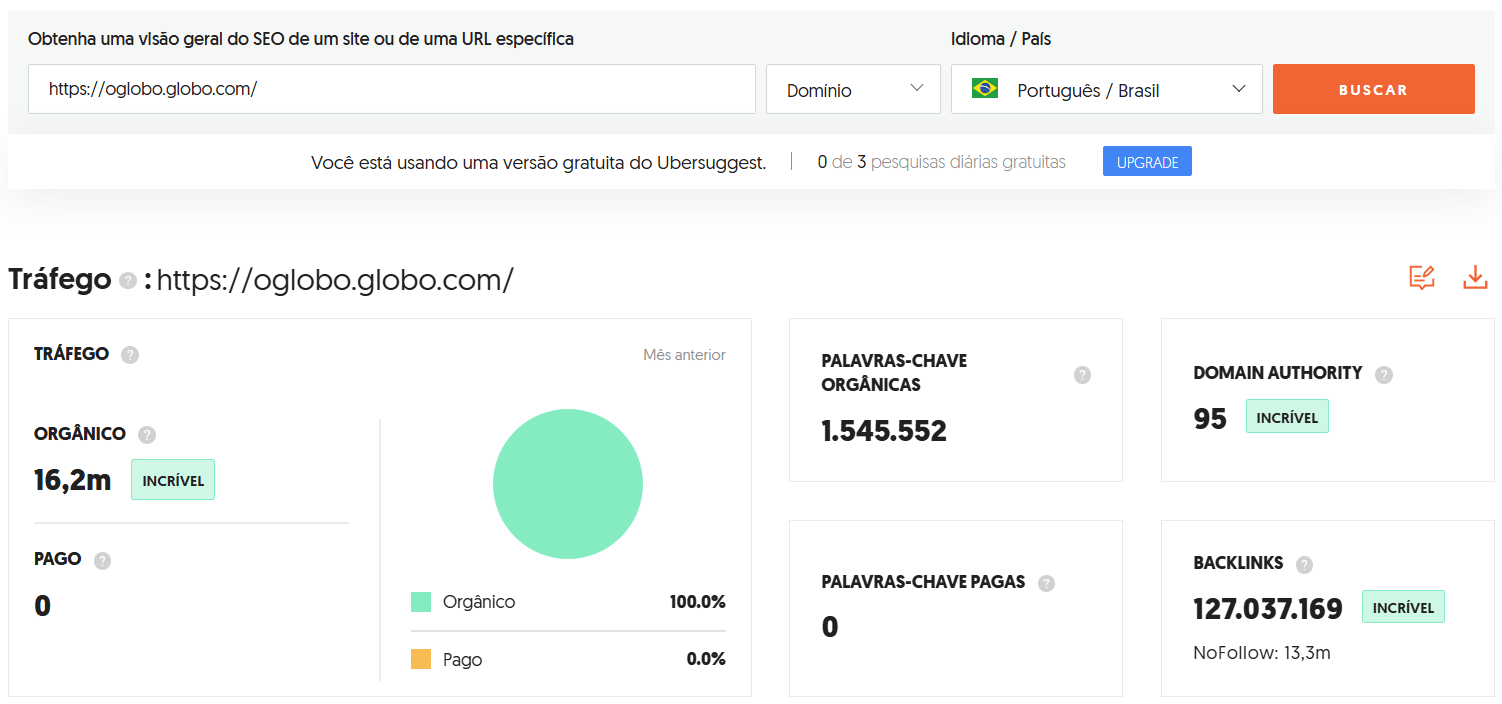Click the share report icon beside Tráfego heading
1502x704 pixels.
click(1422, 278)
